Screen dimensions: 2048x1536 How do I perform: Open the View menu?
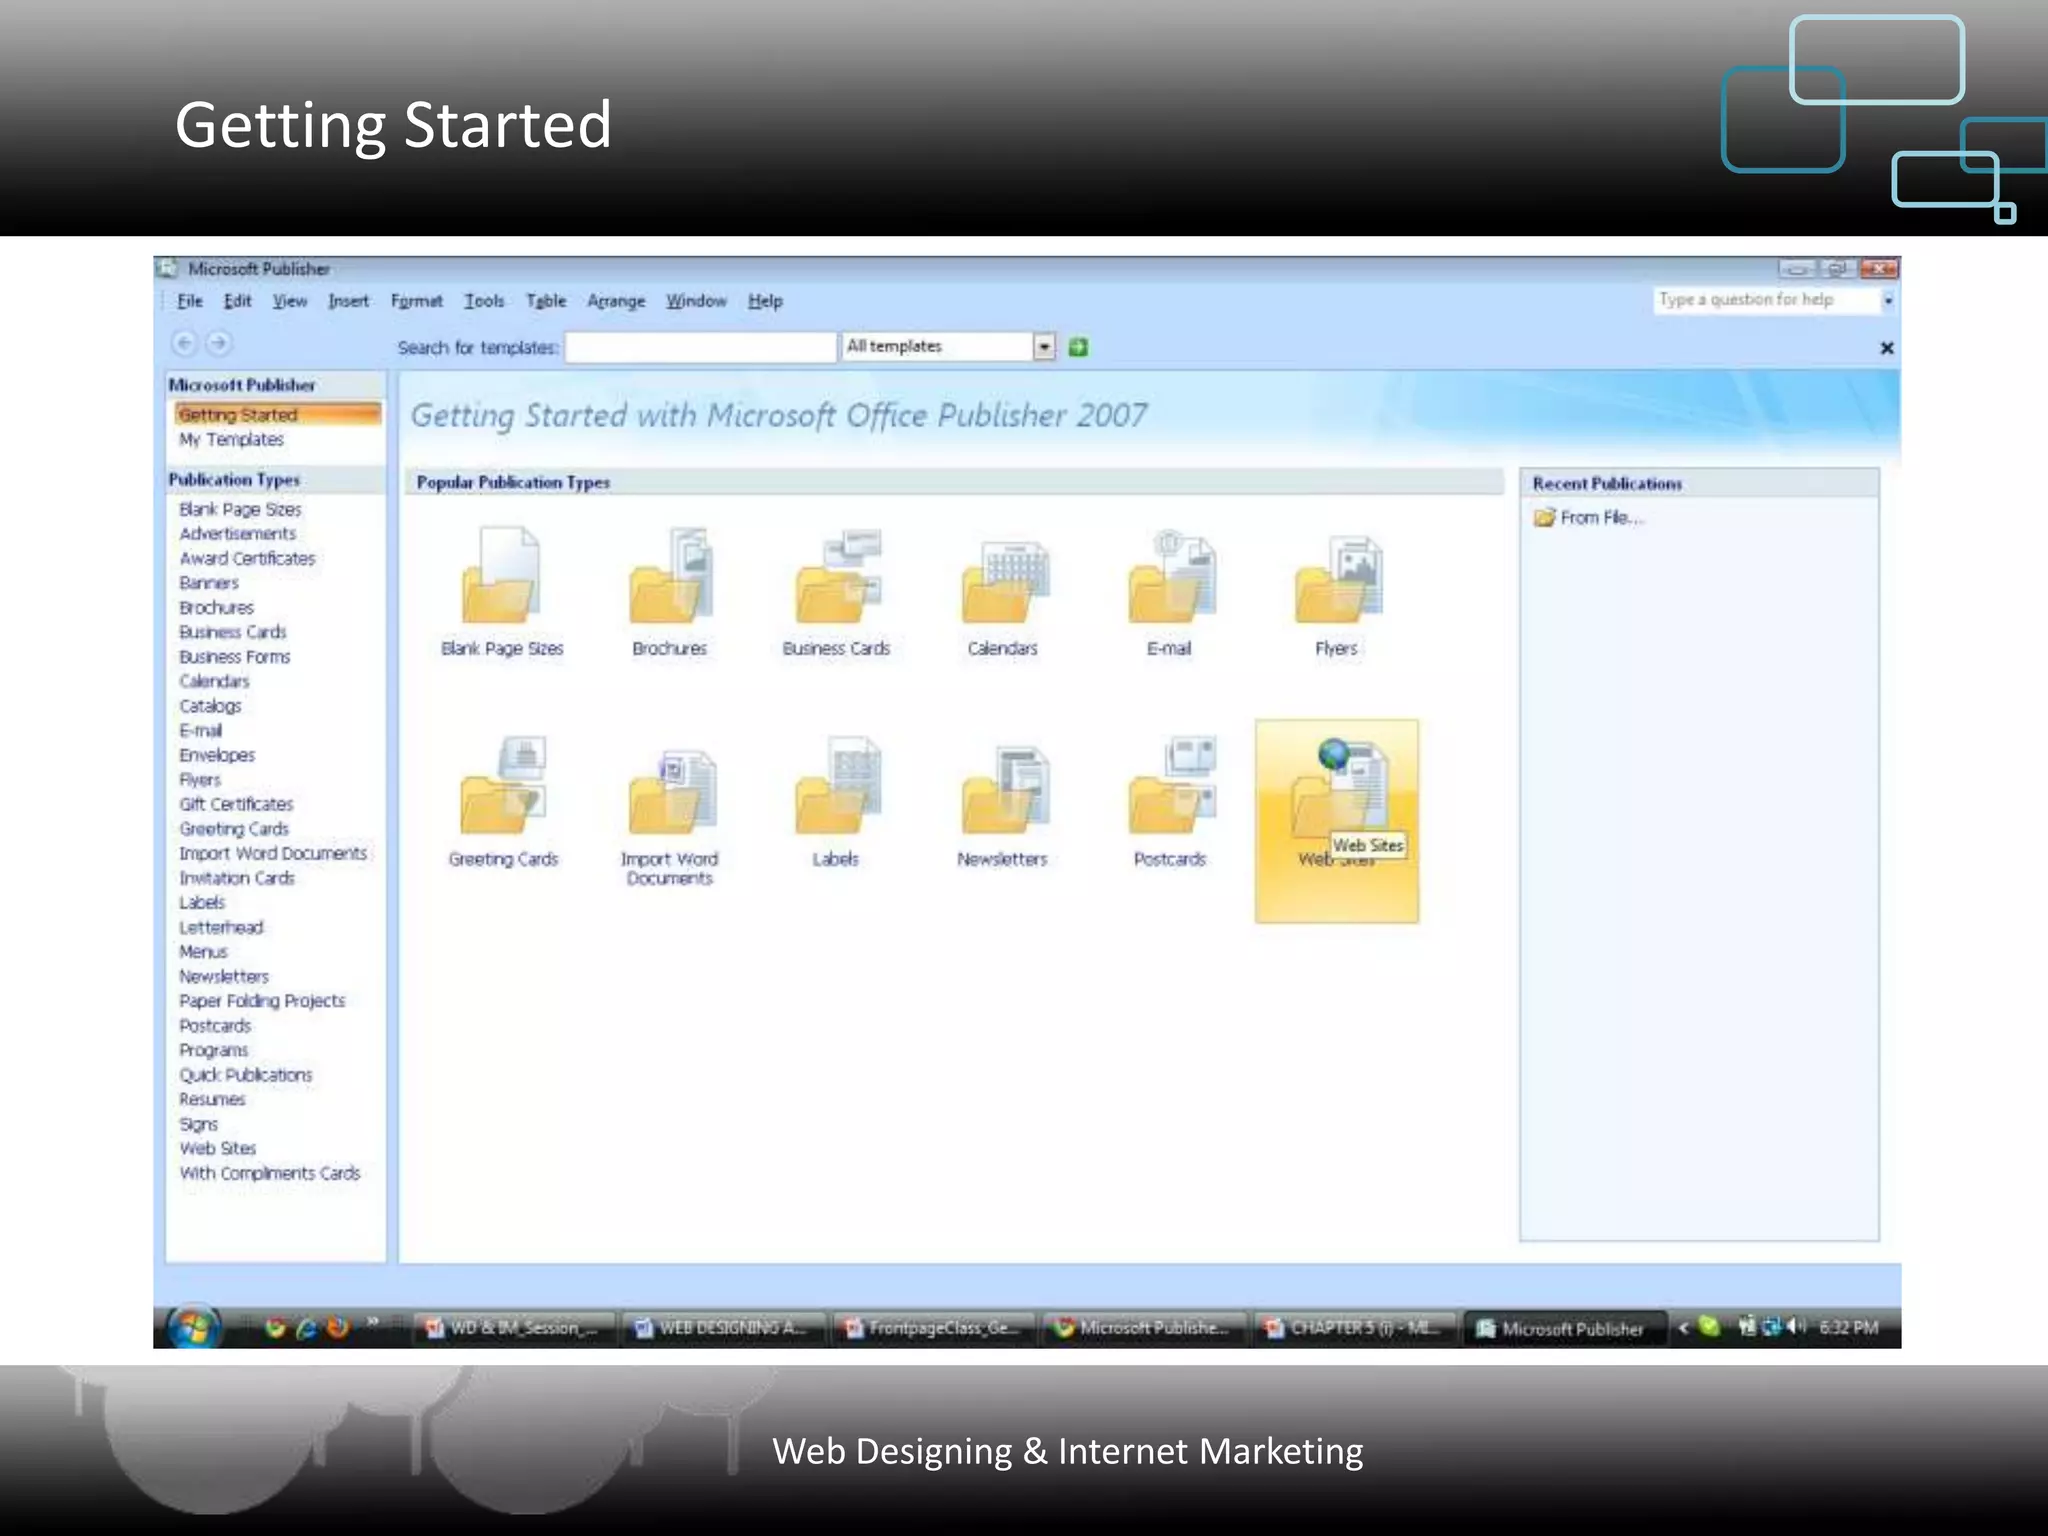pyautogui.click(x=290, y=301)
